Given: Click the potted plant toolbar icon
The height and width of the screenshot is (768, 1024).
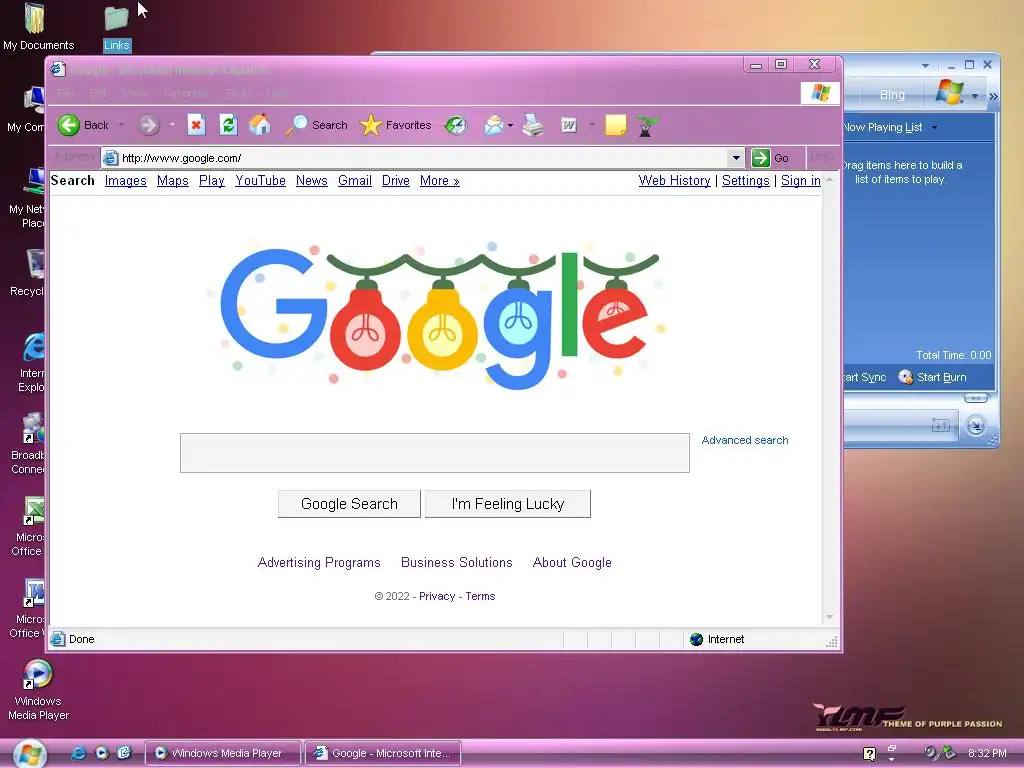Looking at the screenshot, I should point(646,125).
